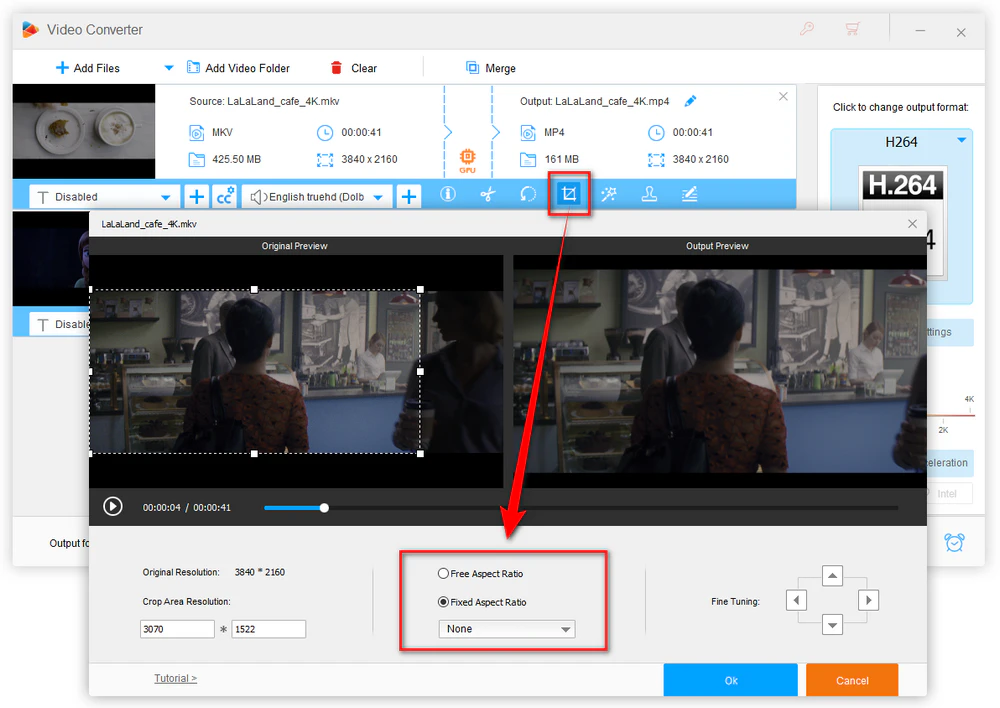Click Add Video Folder
Screen dimensions: 1000x708
click(238, 68)
